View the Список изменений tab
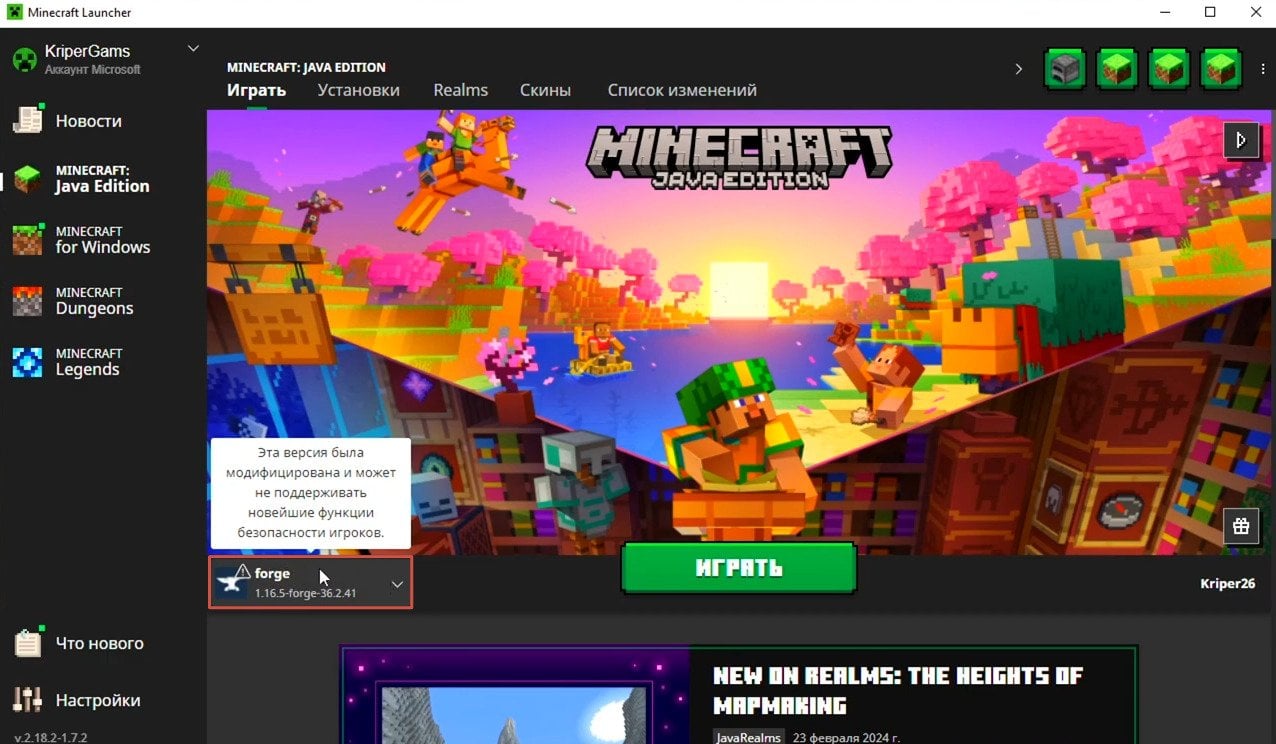The height and width of the screenshot is (744, 1276). tap(682, 90)
